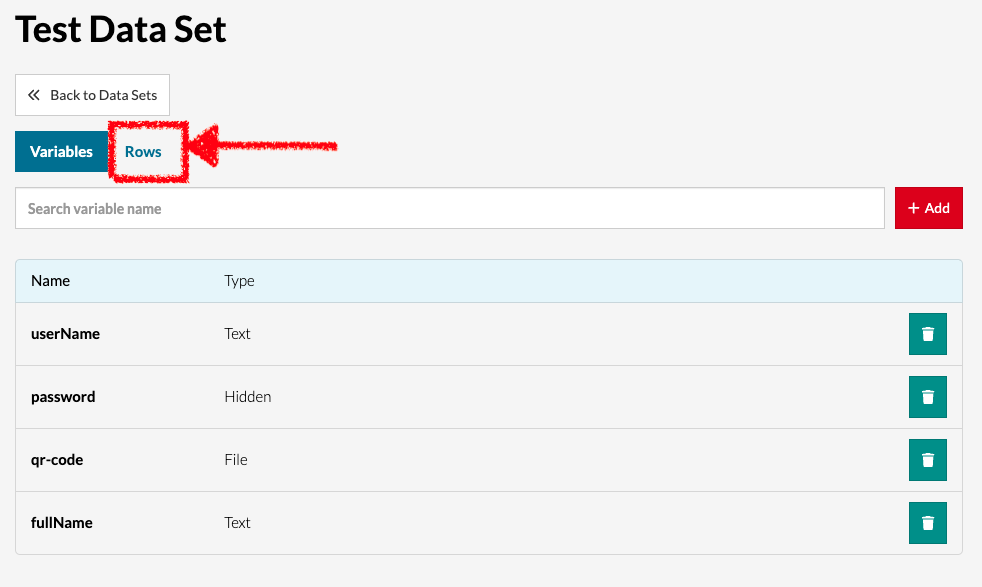The height and width of the screenshot is (587, 982).
Task: Click the Text type in fullName row
Action: tap(237, 523)
